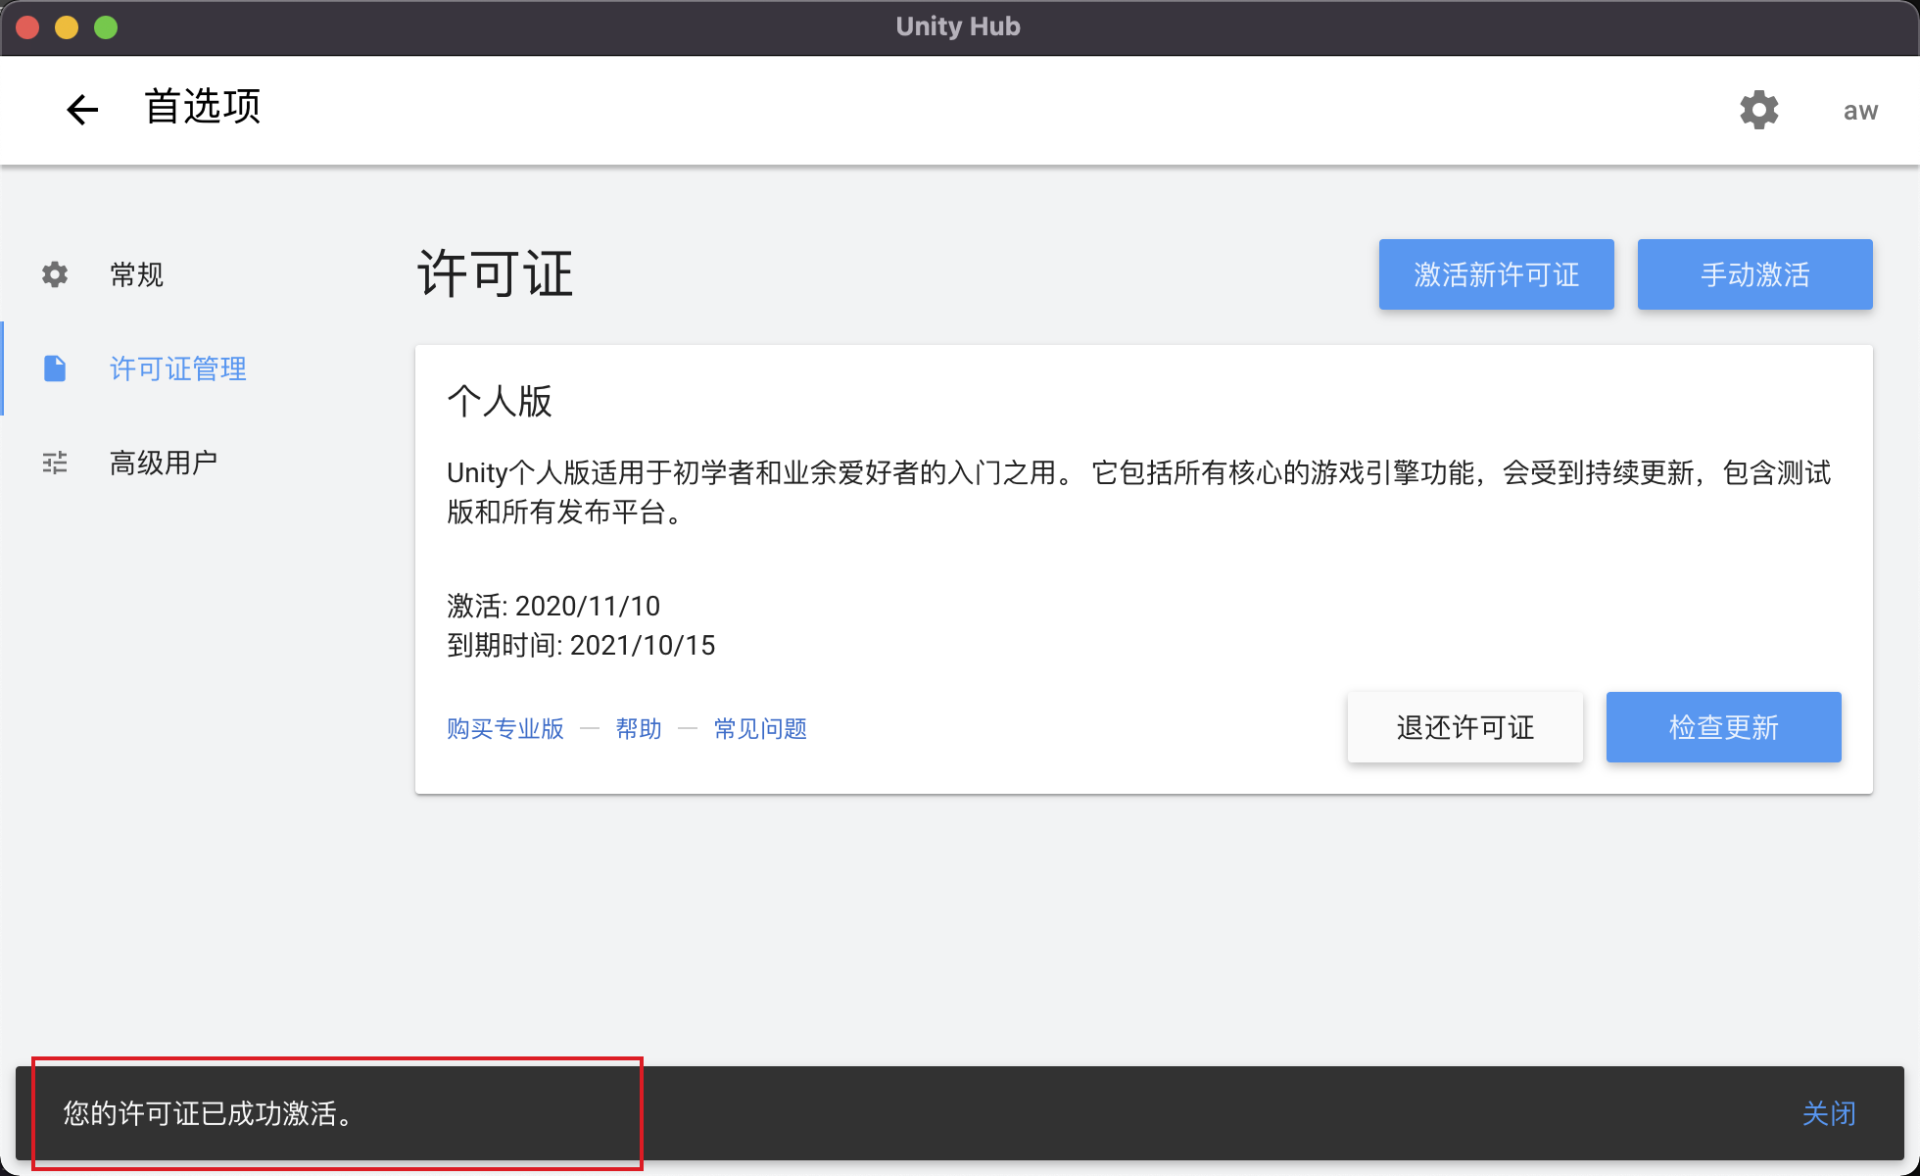Click the back arrow icon
The image size is (1920, 1176).
(82, 109)
